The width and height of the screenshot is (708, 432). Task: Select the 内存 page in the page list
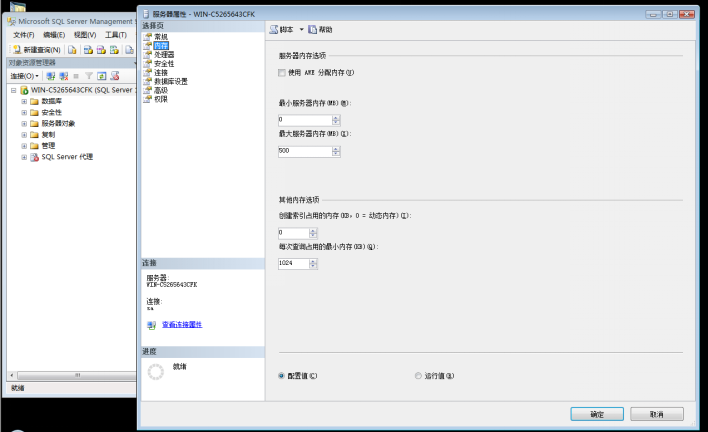(161, 46)
